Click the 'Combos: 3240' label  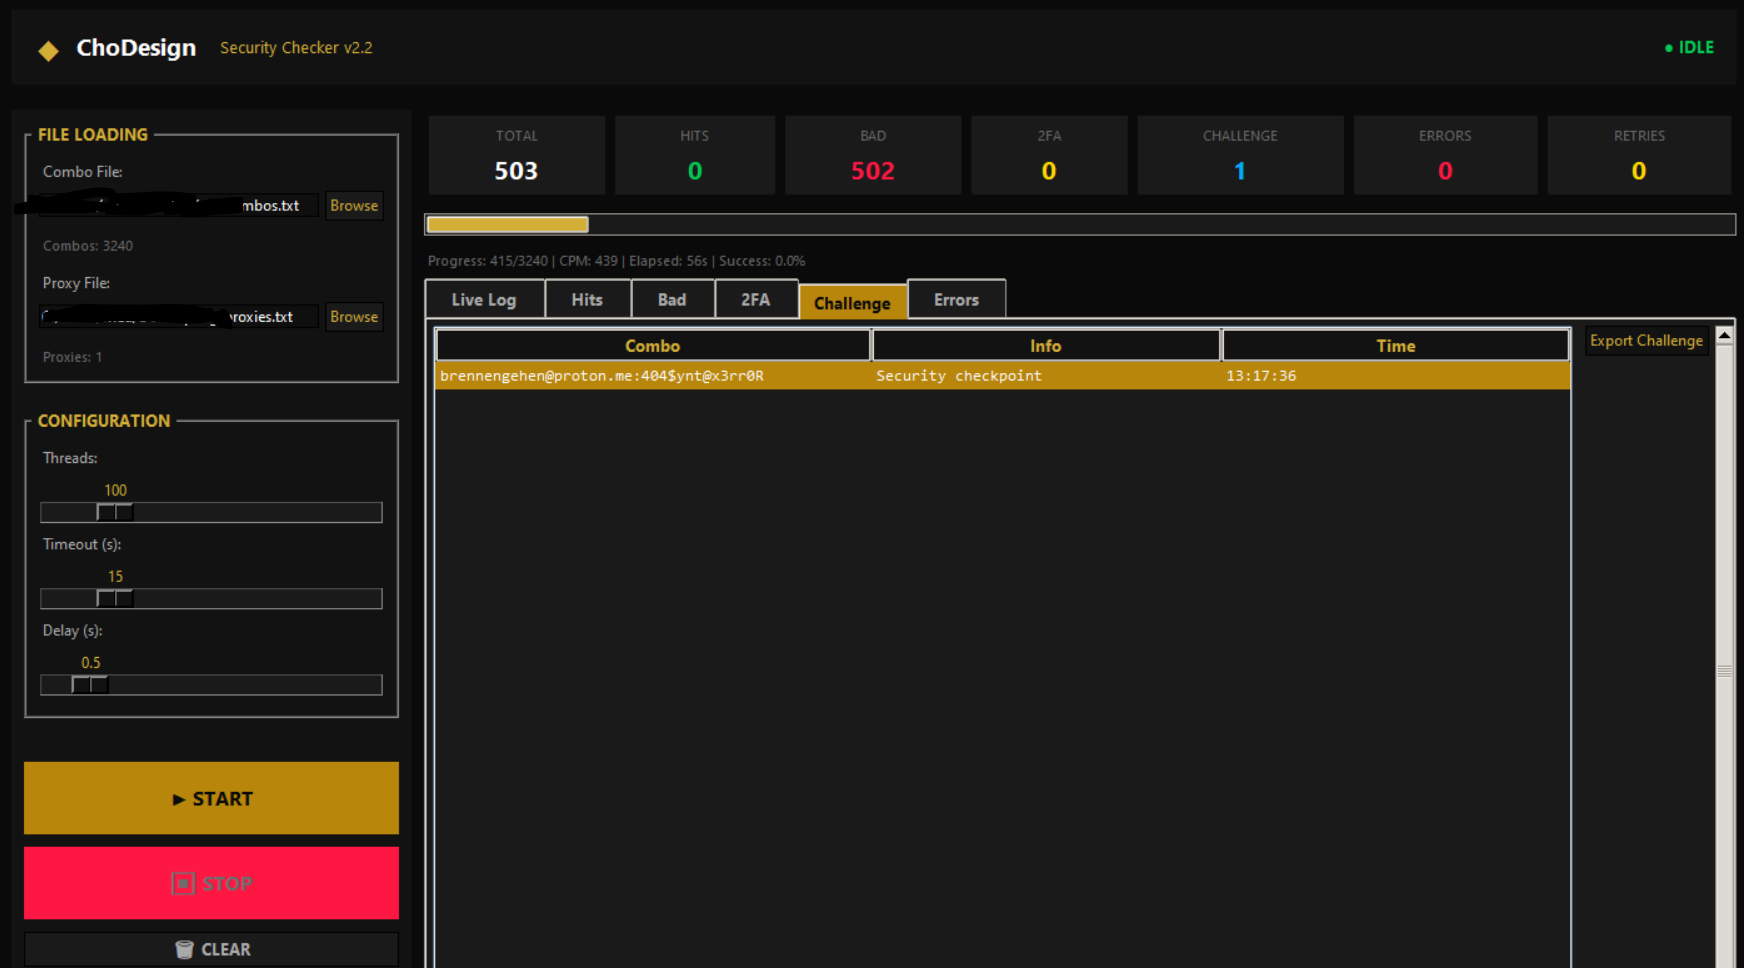[88, 245]
